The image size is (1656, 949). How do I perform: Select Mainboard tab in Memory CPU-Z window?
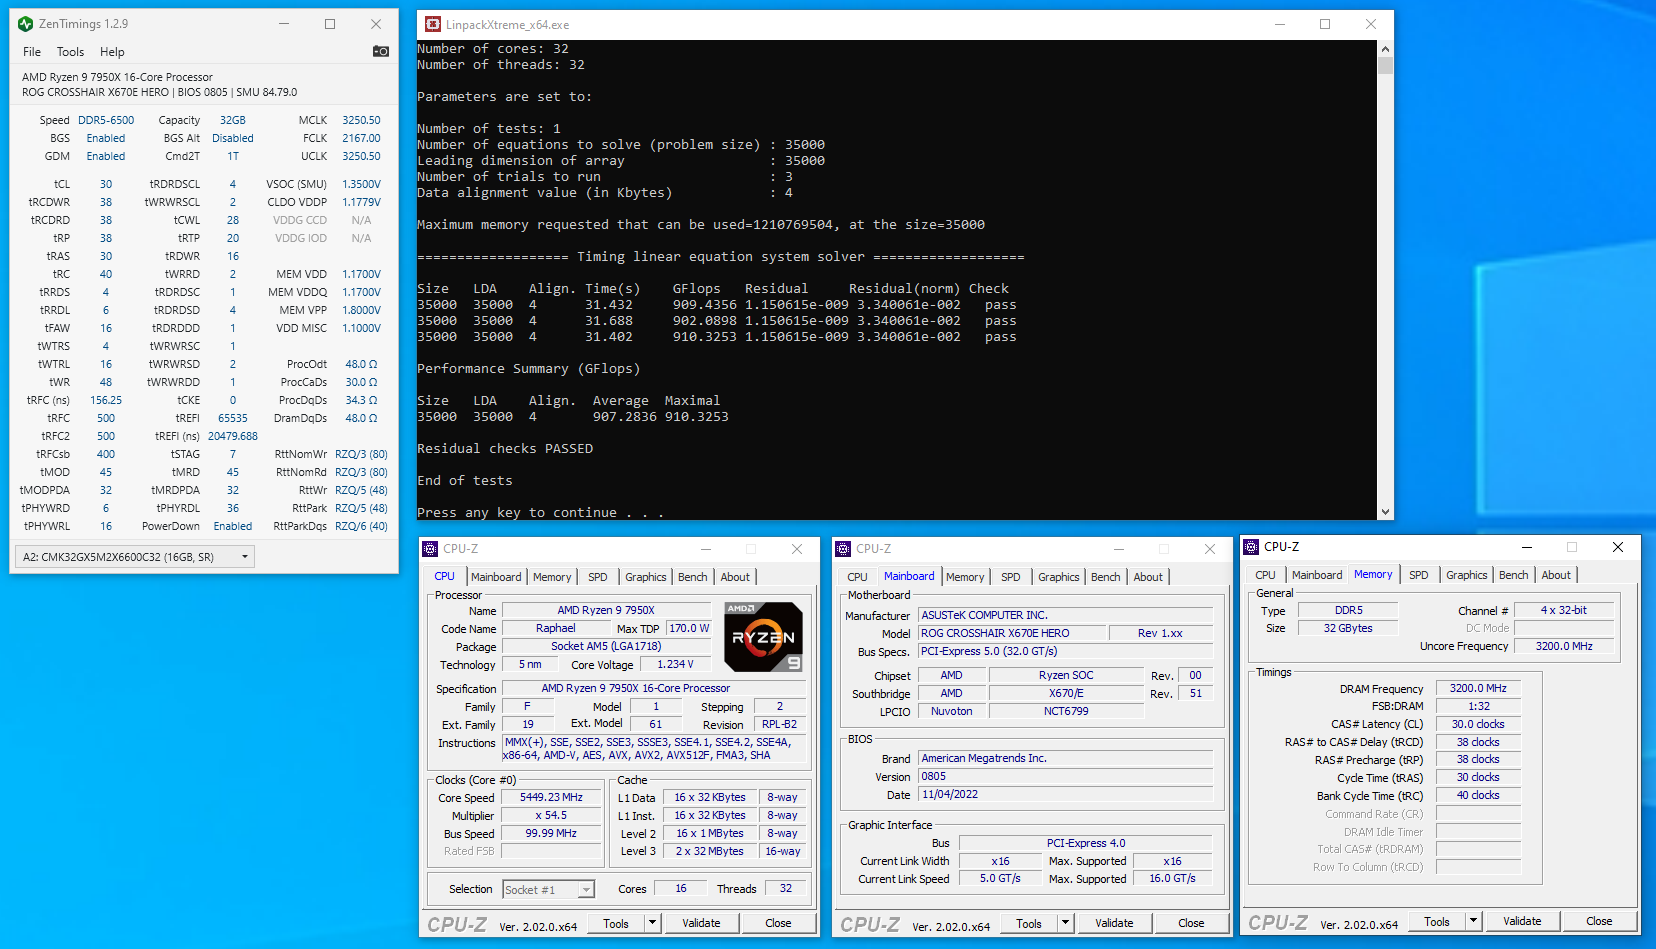[1317, 575]
